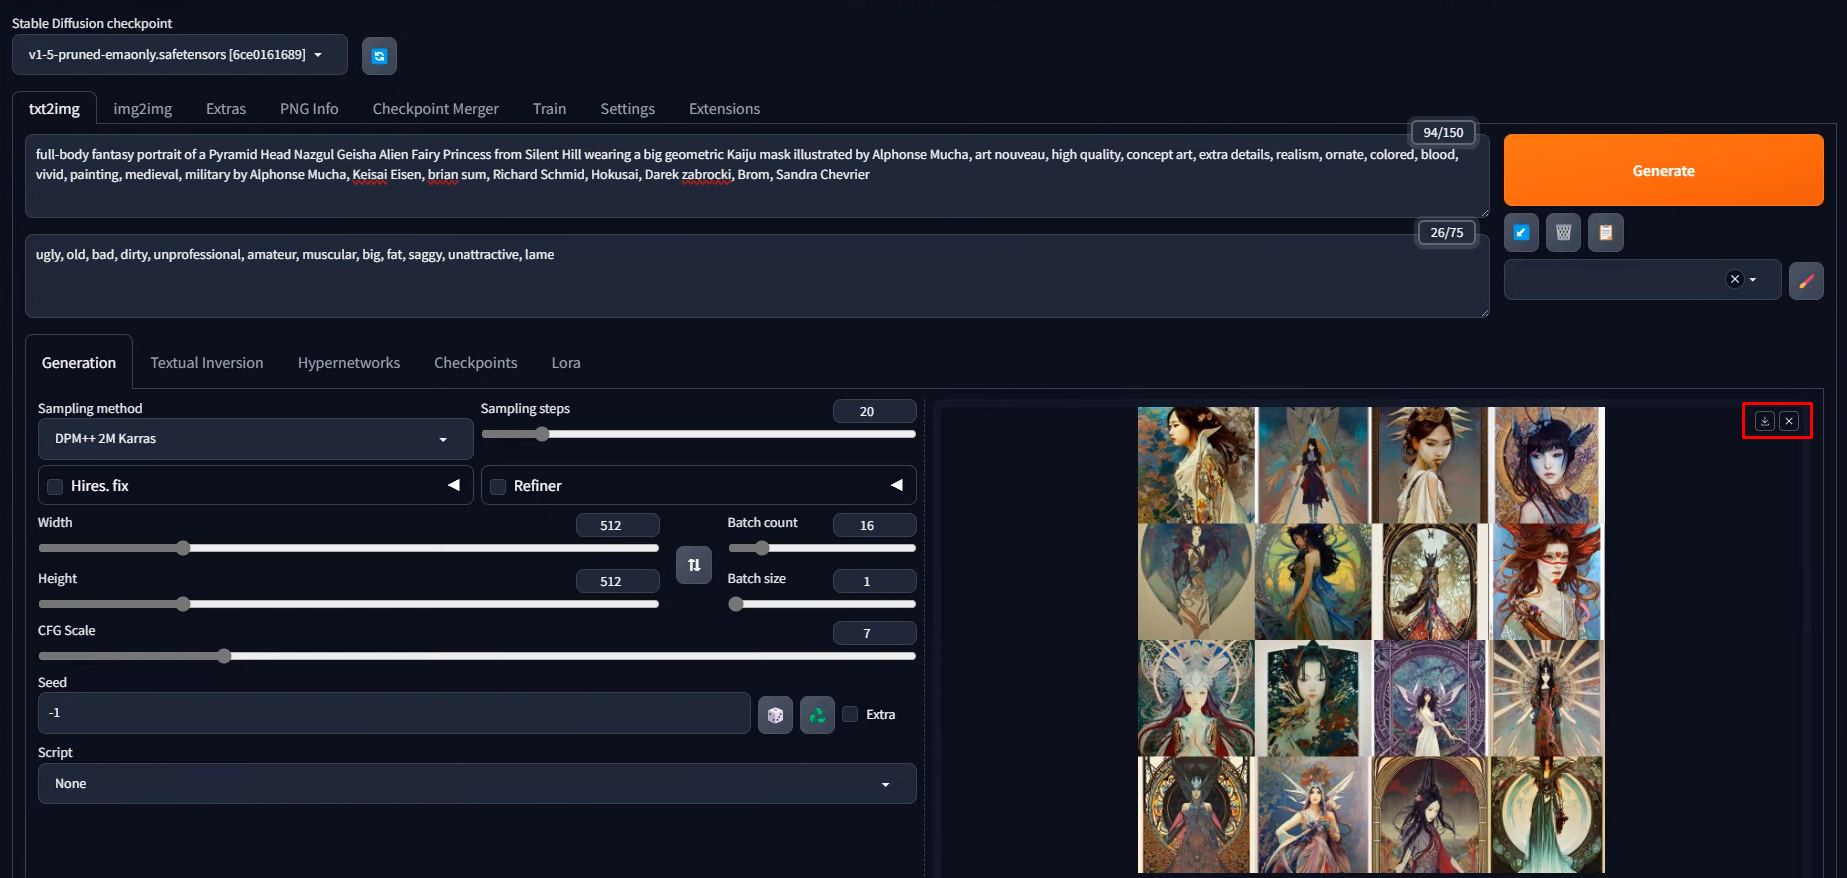Open the PNG Info tab
This screenshot has height=878, width=1847.
[309, 109]
